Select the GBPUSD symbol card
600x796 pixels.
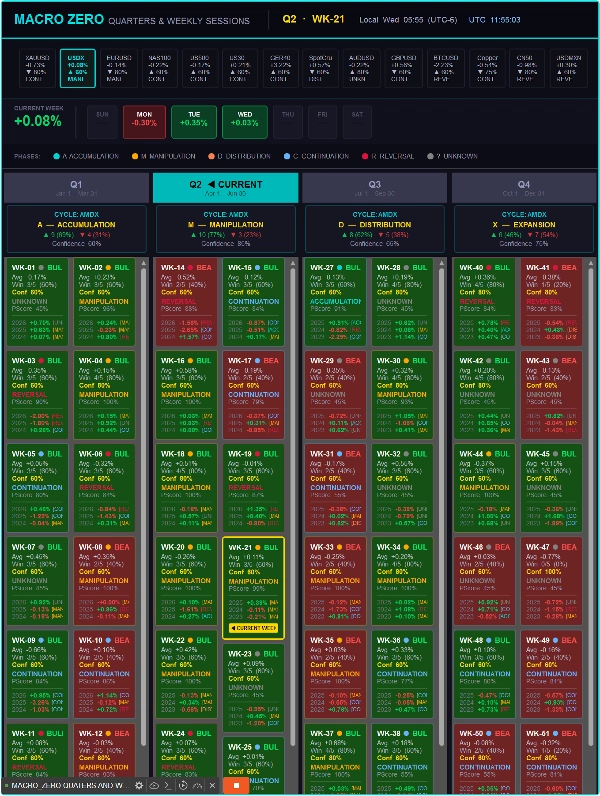click(403, 69)
